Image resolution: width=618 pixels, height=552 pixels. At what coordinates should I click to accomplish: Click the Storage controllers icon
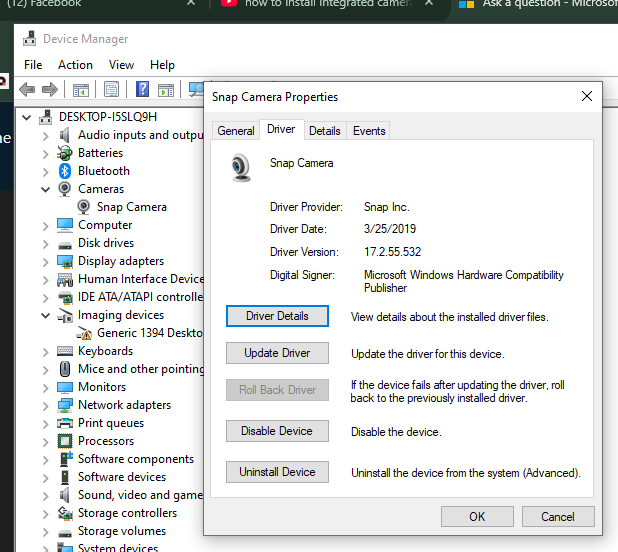[65, 513]
